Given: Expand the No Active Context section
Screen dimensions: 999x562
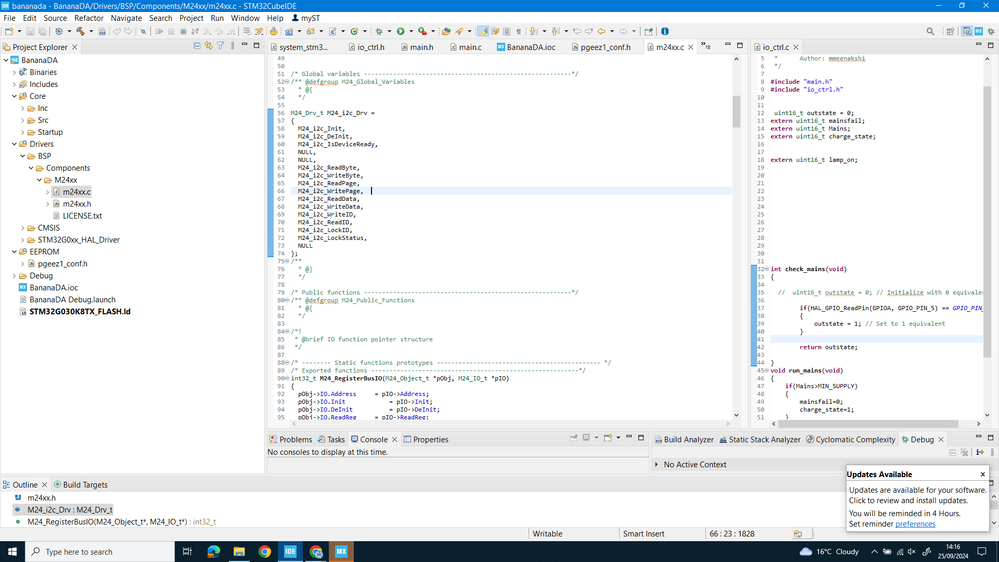Looking at the screenshot, I should coord(657,464).
